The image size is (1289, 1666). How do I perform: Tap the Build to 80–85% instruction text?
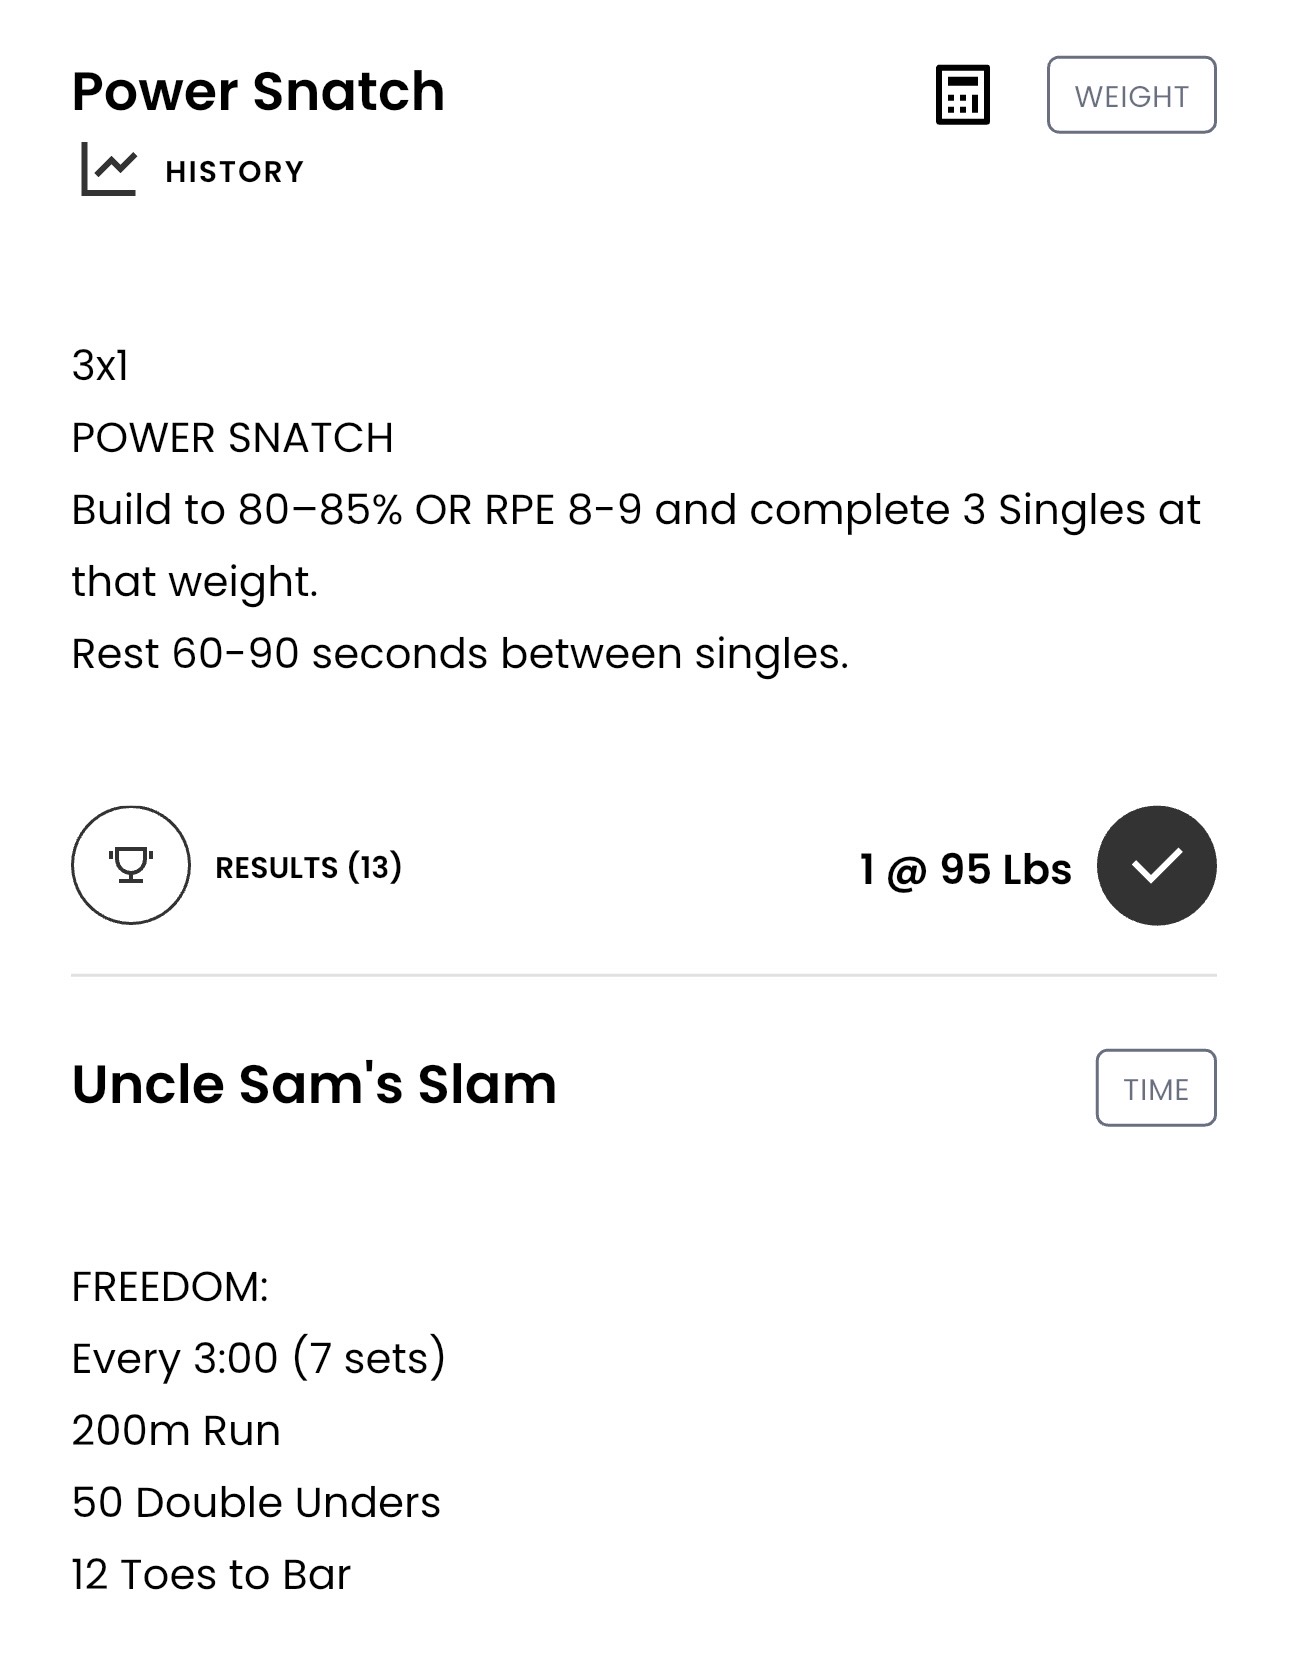pos(636,546)
